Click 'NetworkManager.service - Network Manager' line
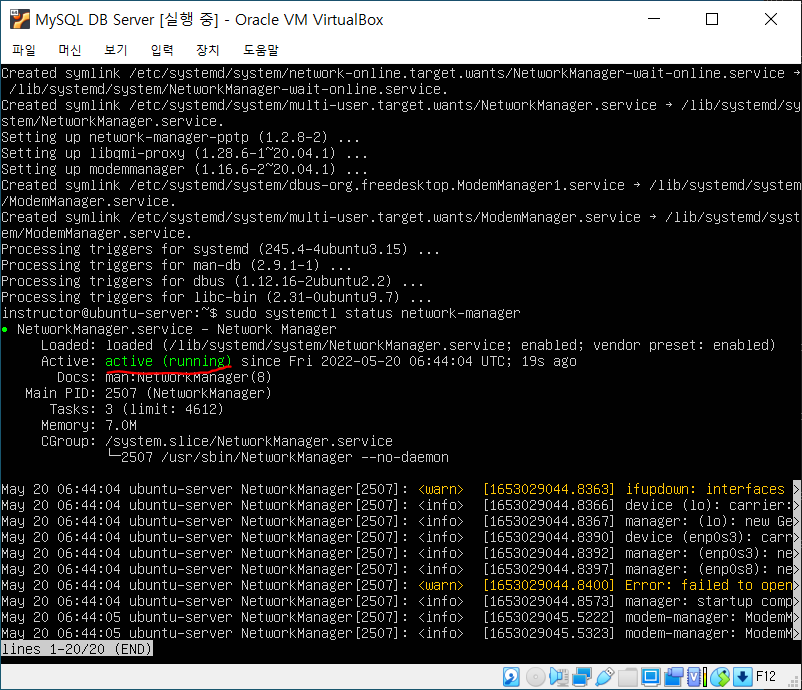 (x=176, y=329)
